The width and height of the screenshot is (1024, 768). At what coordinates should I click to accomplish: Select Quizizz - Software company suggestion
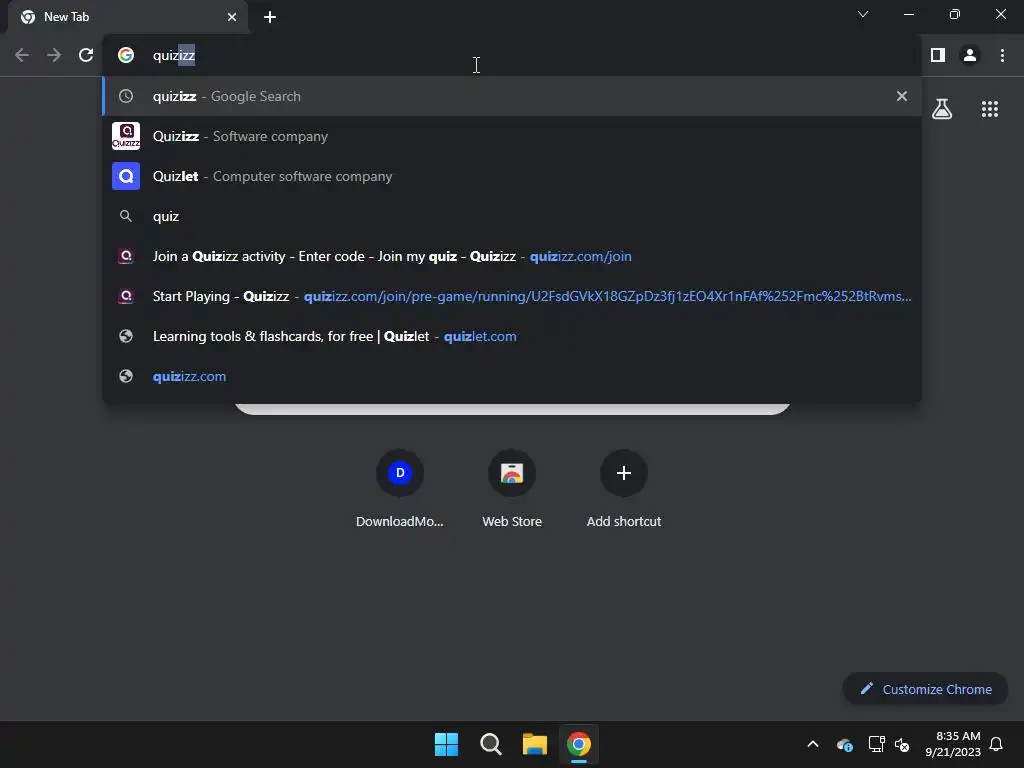[512, 136]
